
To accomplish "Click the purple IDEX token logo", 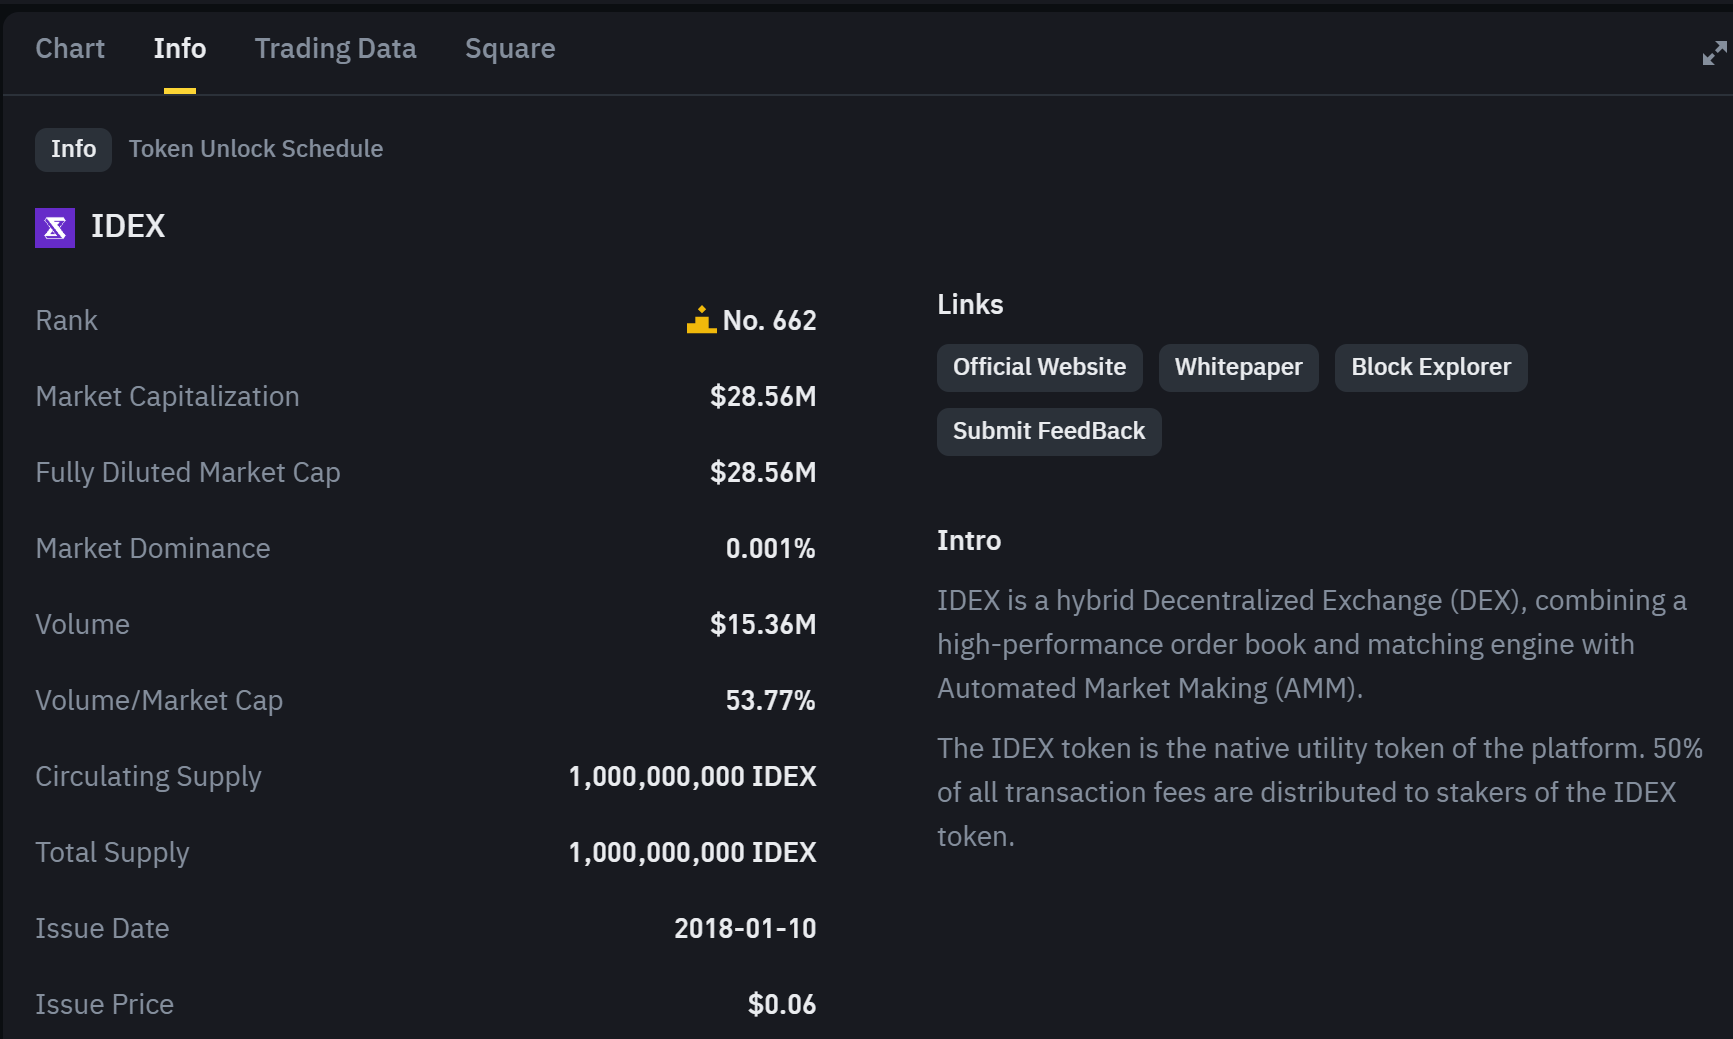I will pos(55,228).
